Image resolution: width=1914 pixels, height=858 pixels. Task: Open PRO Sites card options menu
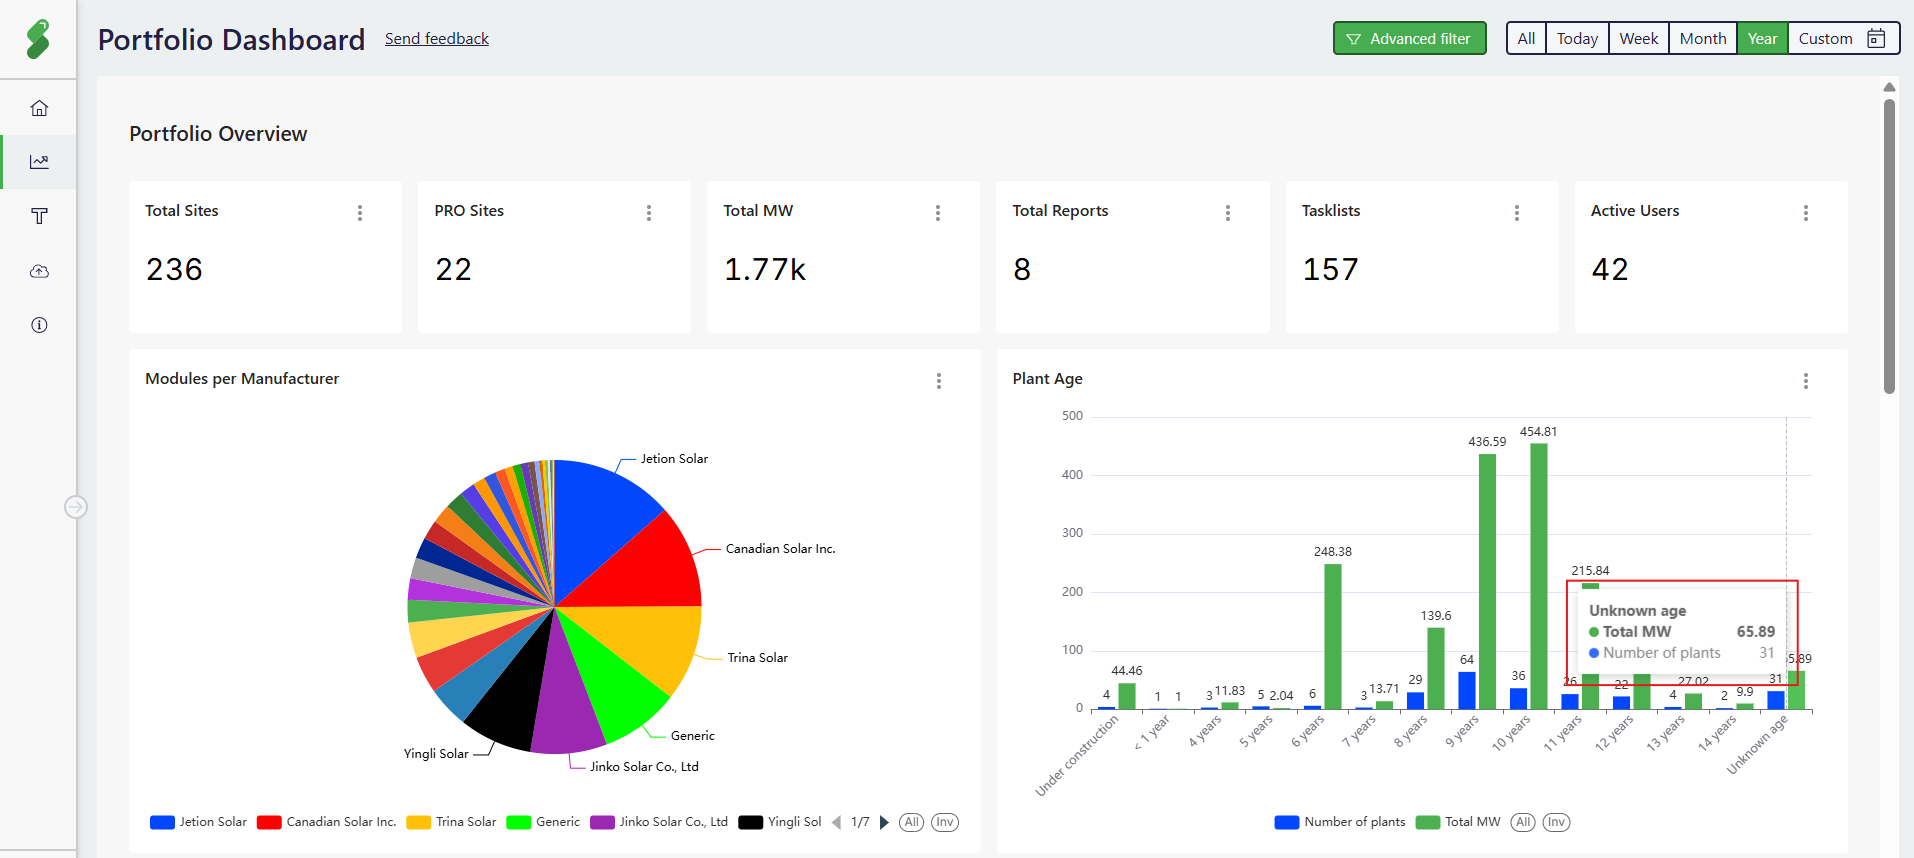pyautogui.click(x=649, y=213)
